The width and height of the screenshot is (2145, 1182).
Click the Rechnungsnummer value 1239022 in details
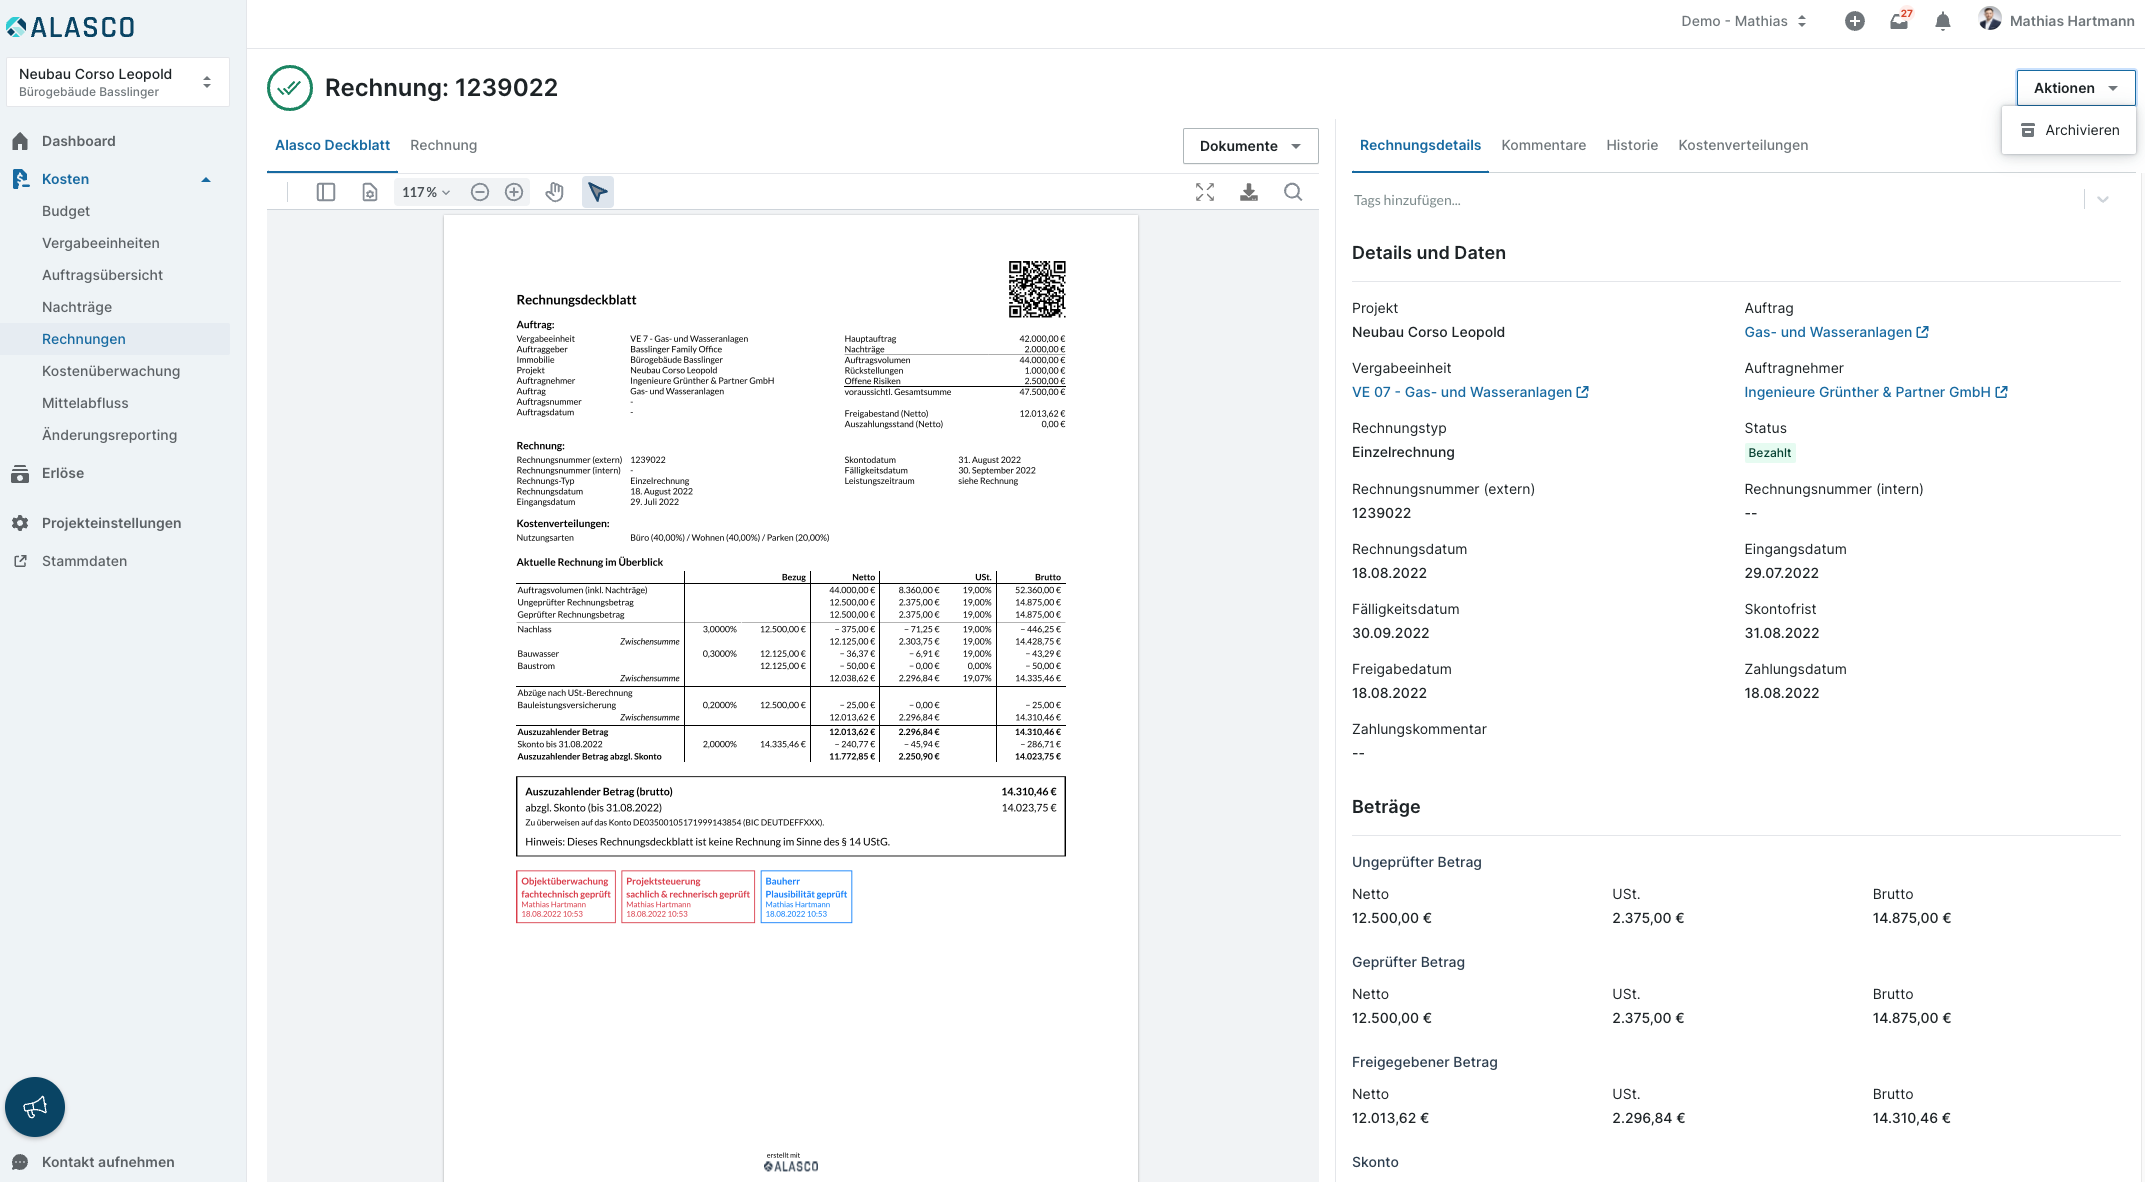click(1381, 513)
